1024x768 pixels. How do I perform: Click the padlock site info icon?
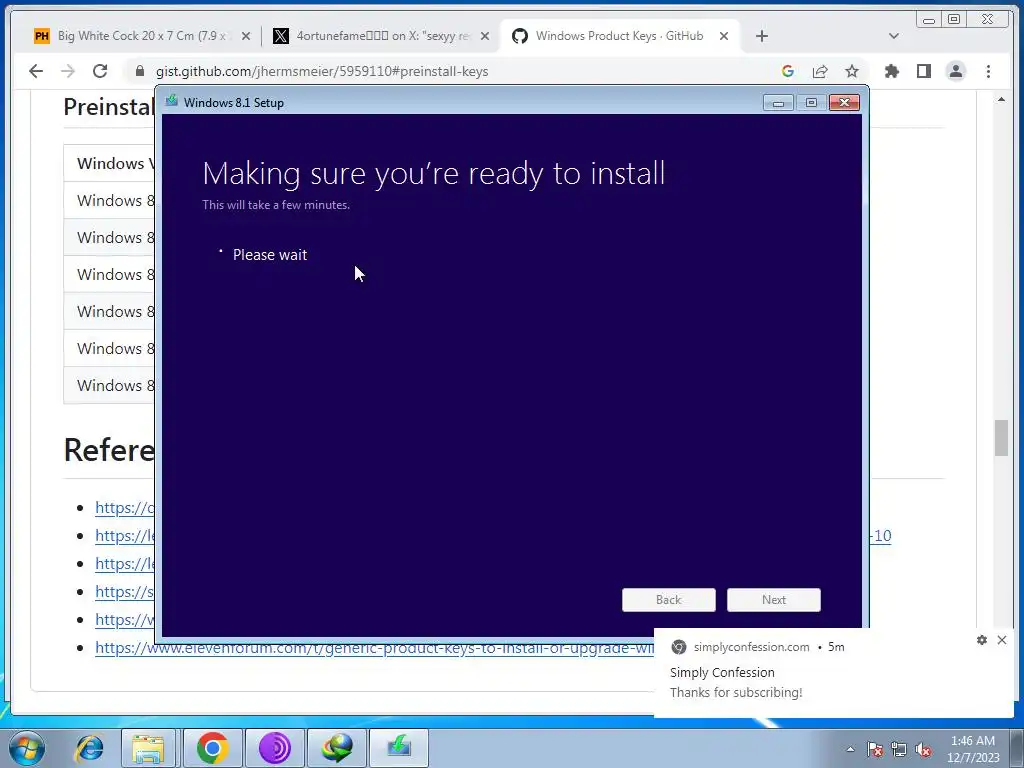pos(139,71)
